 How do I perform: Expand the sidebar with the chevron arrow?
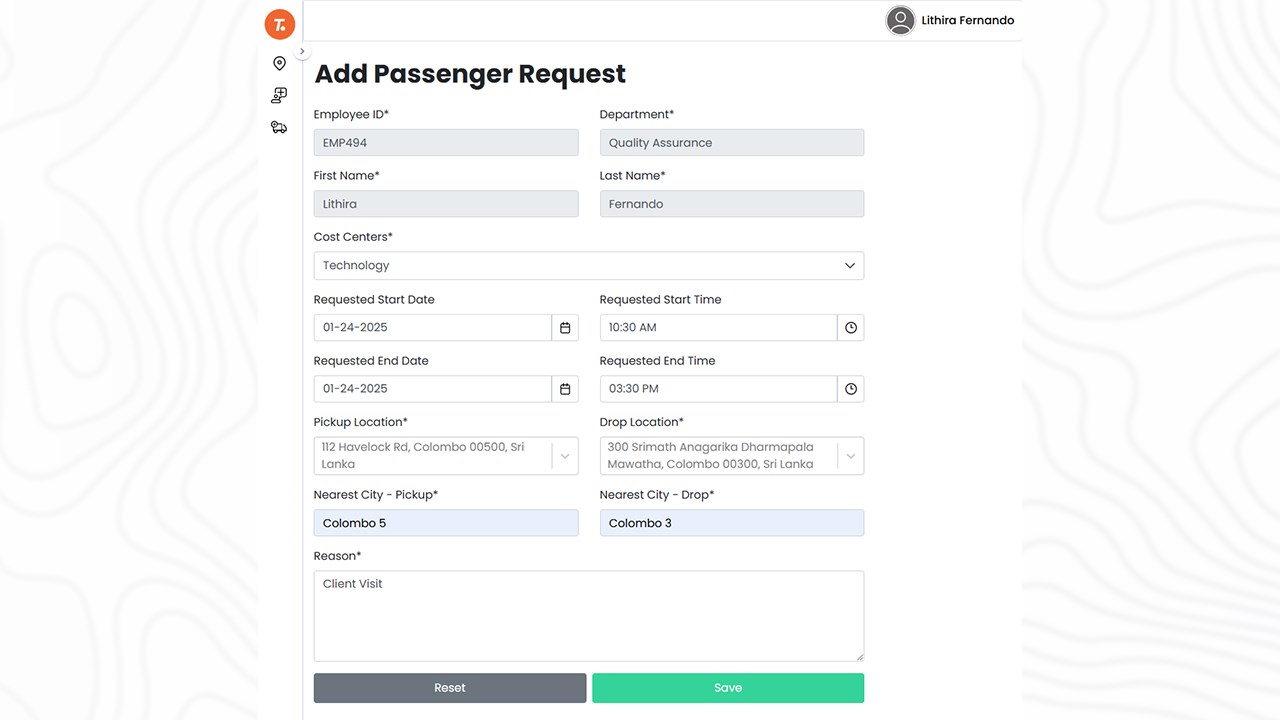tap(302, 51)
